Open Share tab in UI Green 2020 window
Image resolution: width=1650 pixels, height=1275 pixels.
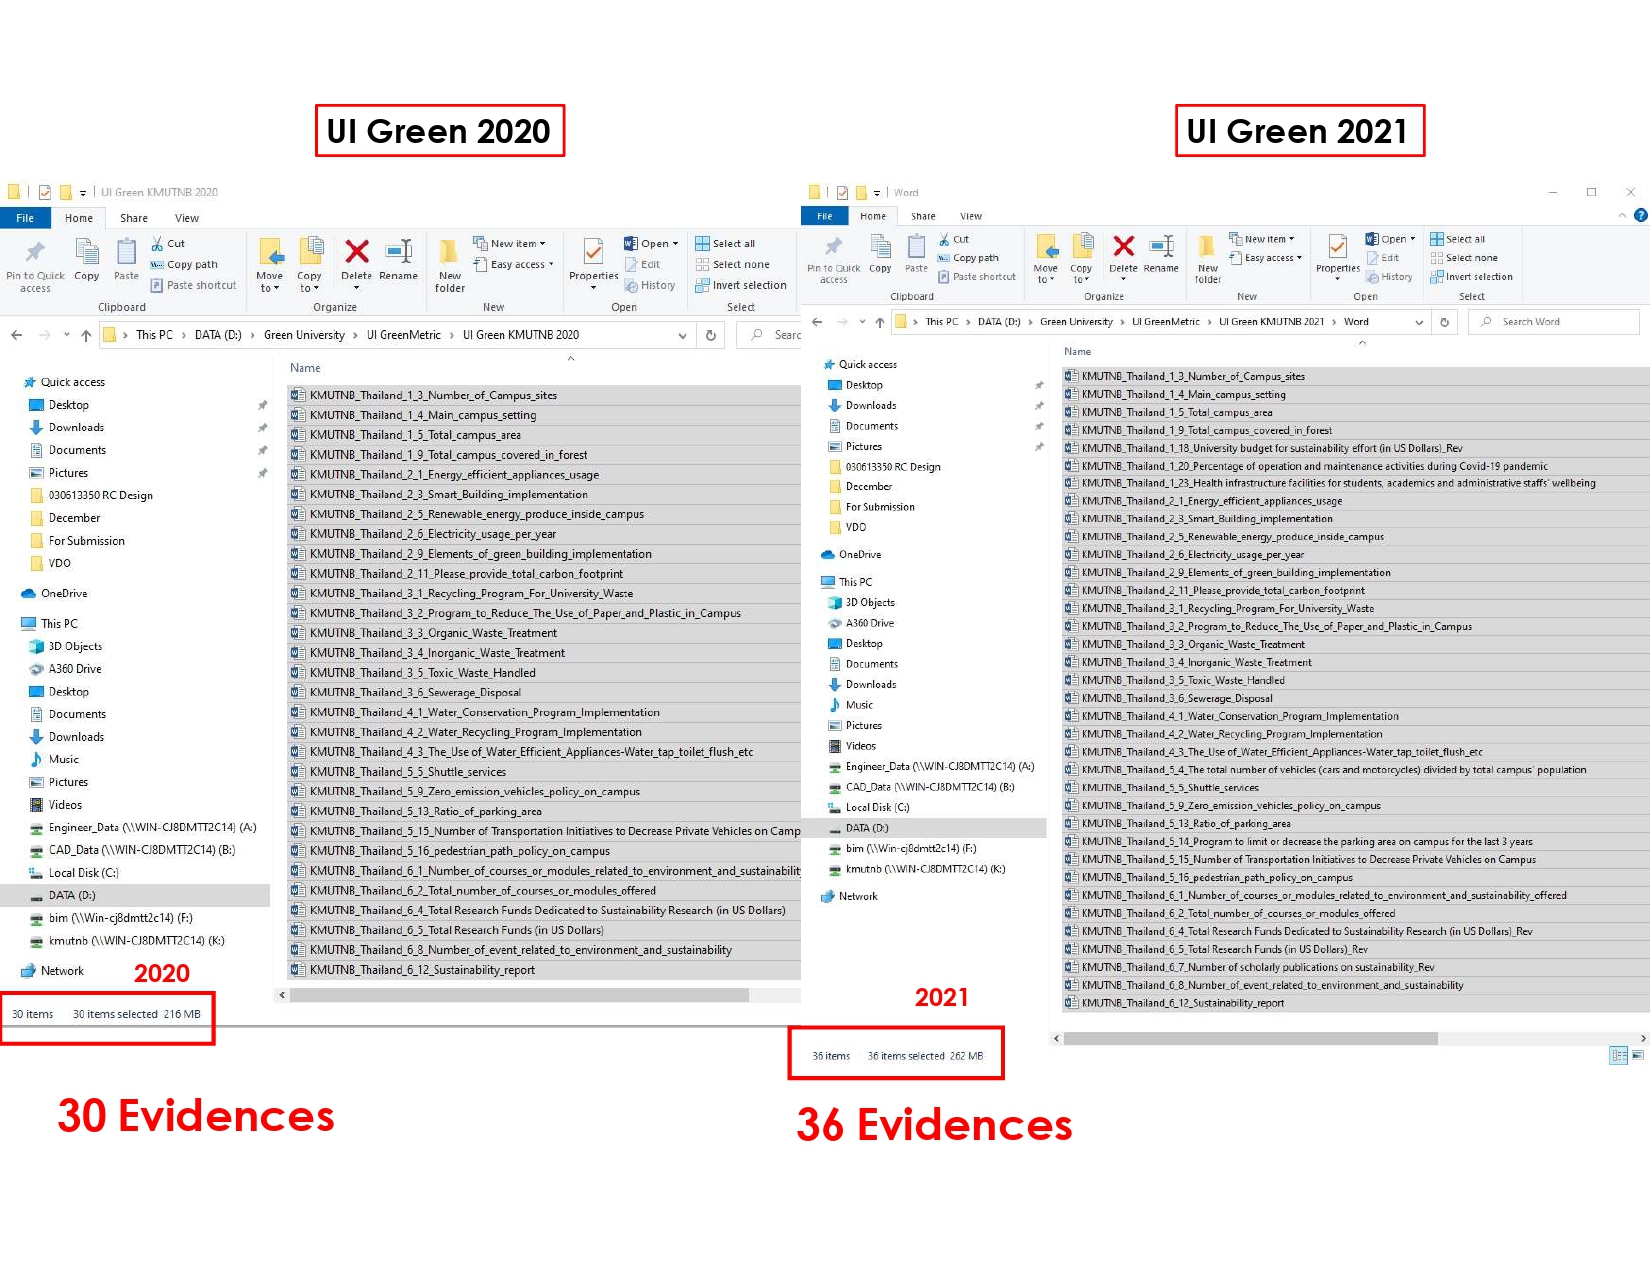(x=134, y=218)
